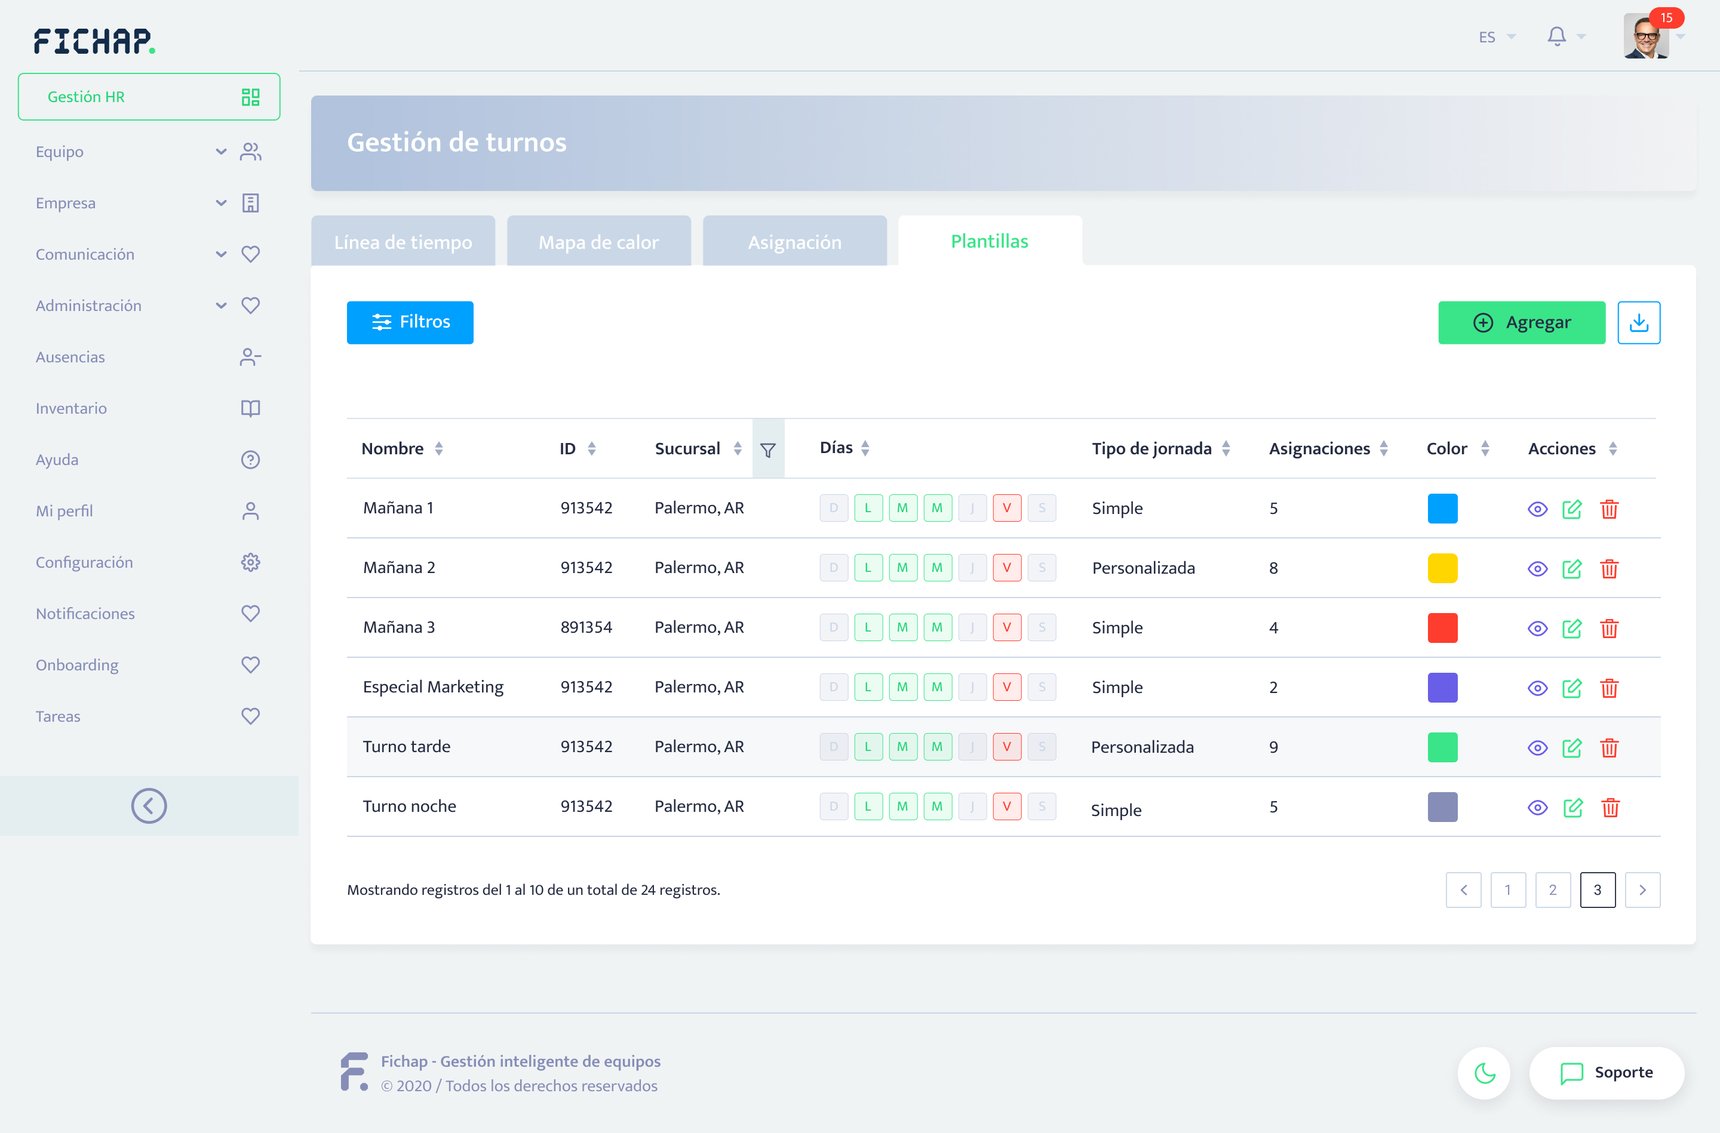Viewport: 1720px width, 1133px height.
Task: Open the ES language dropdown
Action: (x=1496, y=37)
